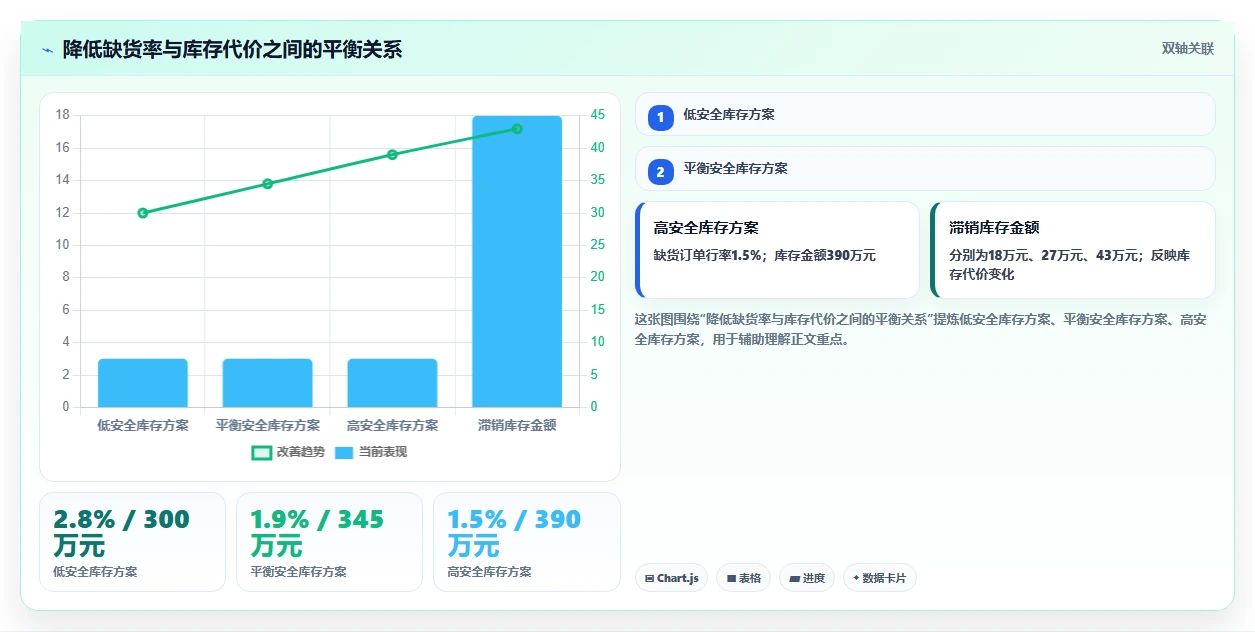Click the right axis value 45
The height and width of the screenshot is (632, 1255).
click(597, 115)
